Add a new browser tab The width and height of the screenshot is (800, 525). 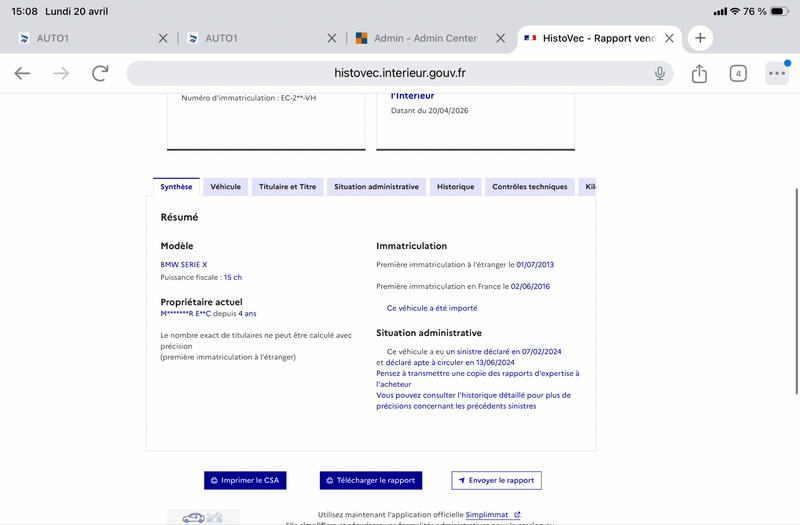click(700, 38)
